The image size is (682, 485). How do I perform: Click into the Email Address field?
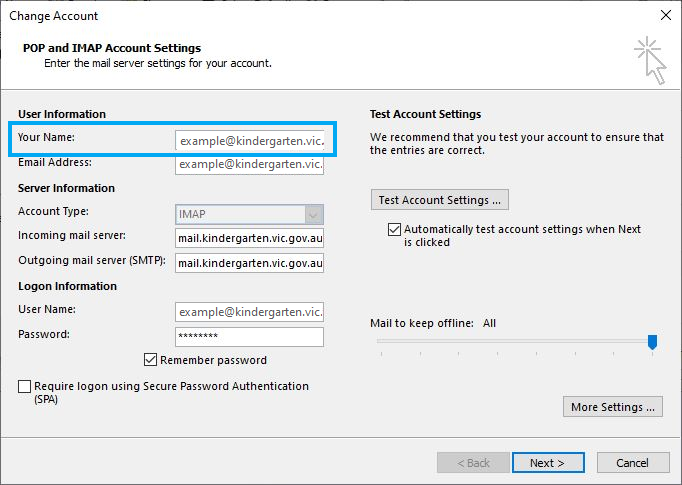[249, 164]
